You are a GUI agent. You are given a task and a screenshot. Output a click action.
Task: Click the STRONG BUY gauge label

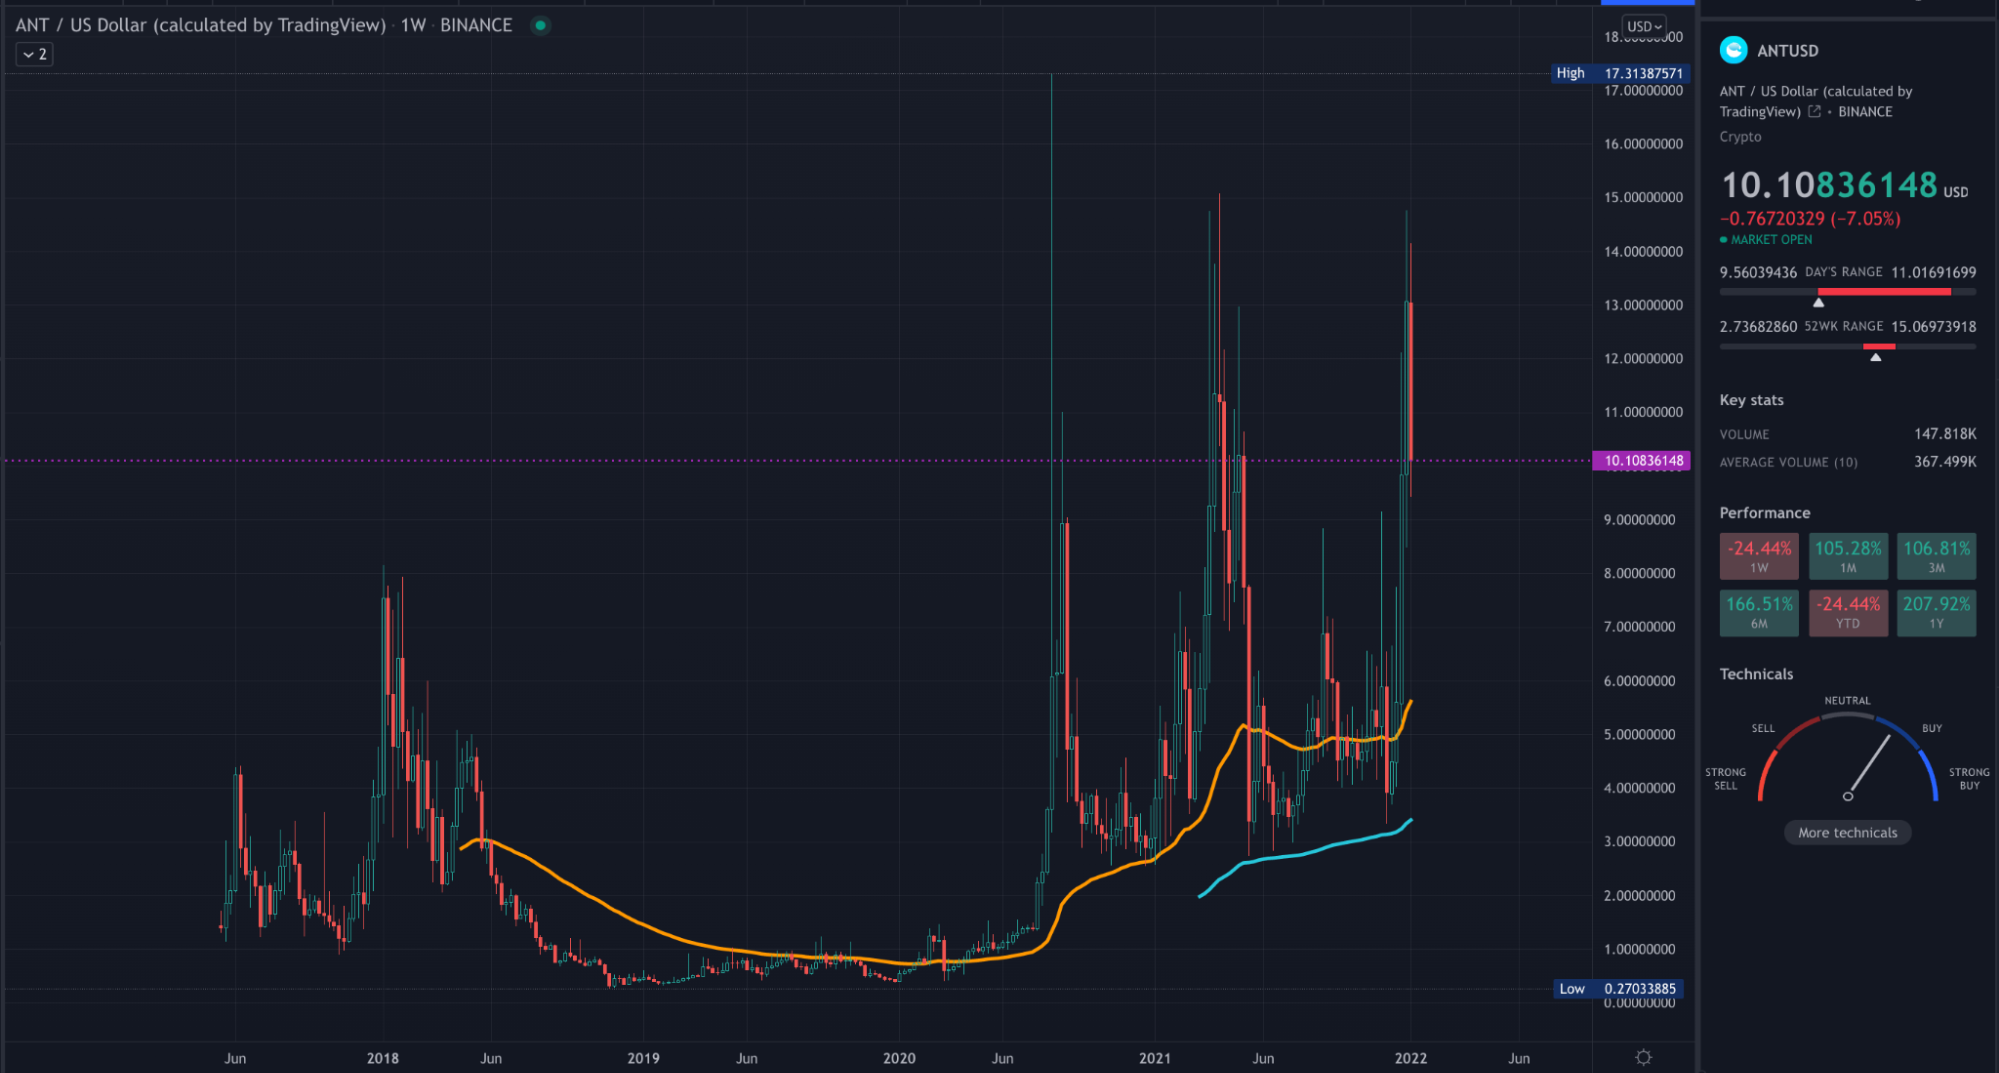(x=1968, y=779)
